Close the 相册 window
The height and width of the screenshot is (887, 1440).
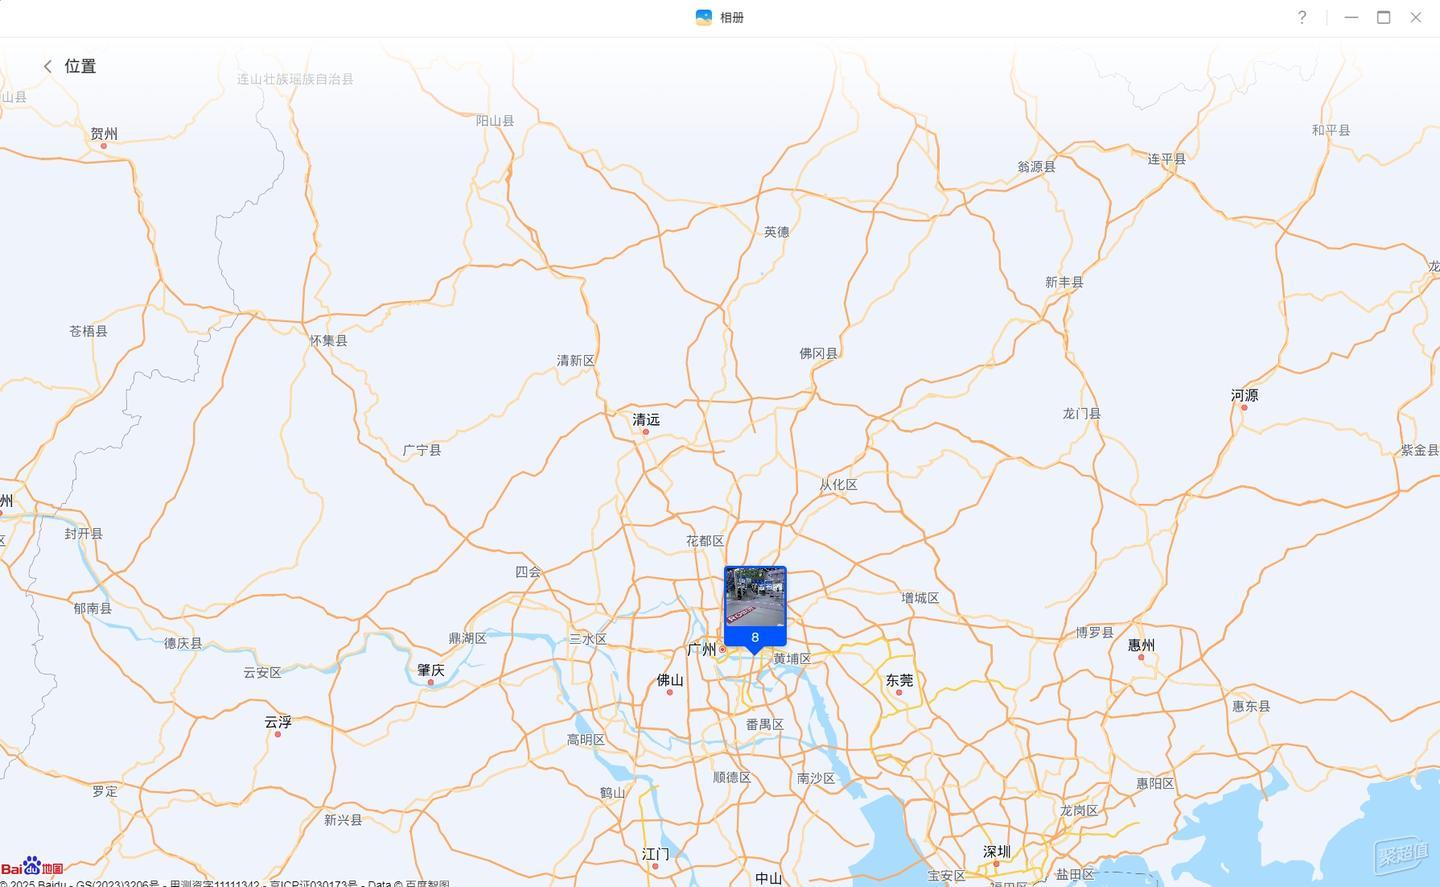coord(1416,17)
